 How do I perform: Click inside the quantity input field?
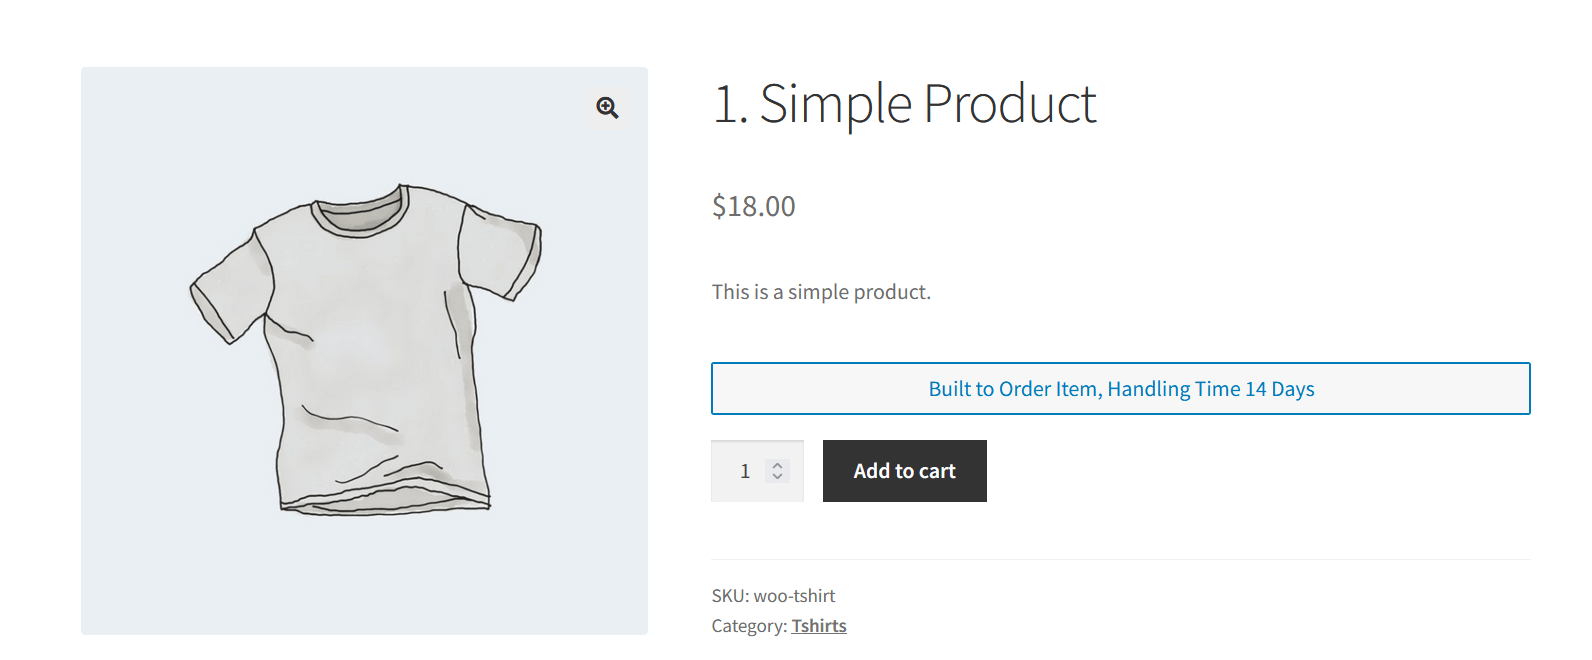tap(745, 470)
